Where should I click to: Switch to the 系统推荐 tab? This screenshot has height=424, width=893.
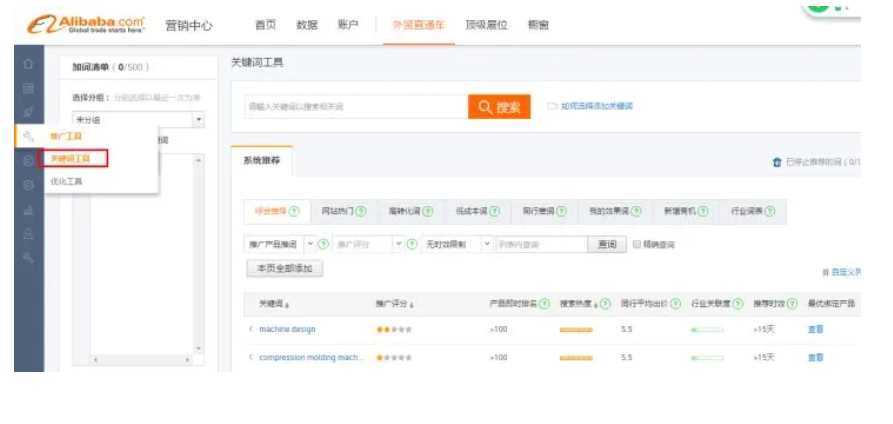261,161
